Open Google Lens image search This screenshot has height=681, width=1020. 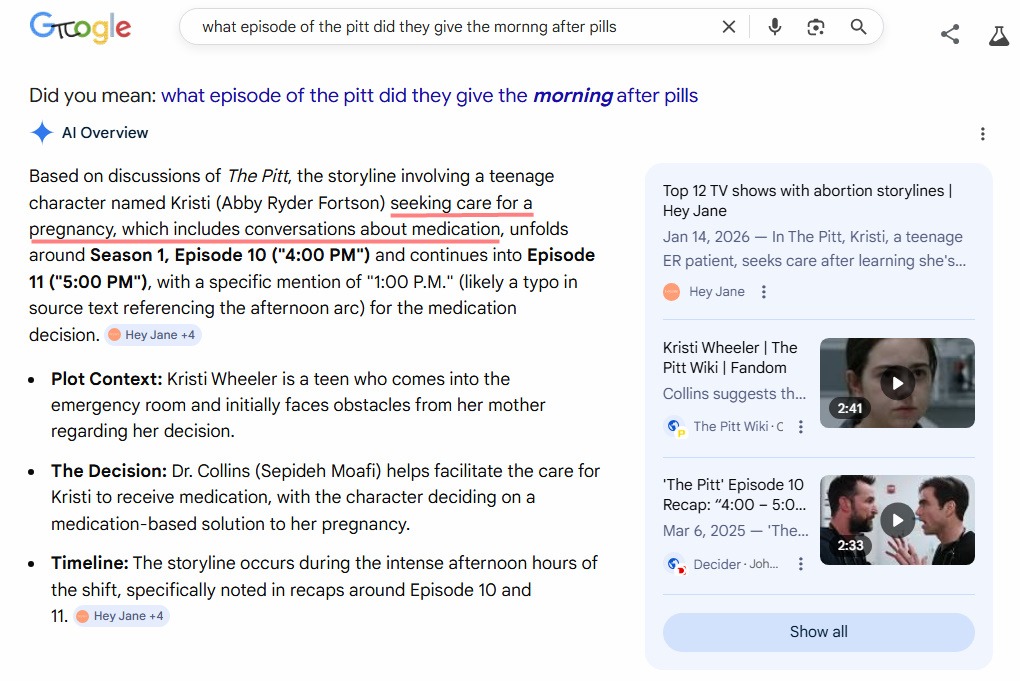(816, 27)
